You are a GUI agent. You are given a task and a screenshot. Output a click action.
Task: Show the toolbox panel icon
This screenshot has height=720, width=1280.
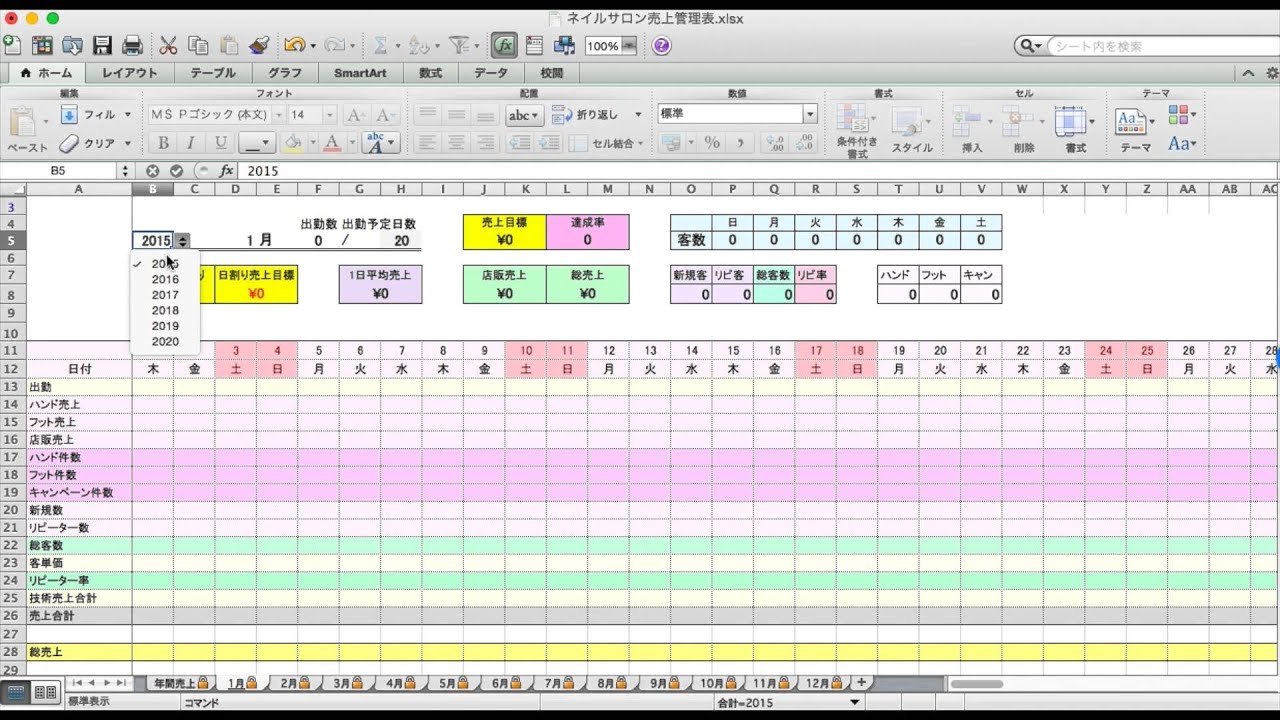coord(534,45)
